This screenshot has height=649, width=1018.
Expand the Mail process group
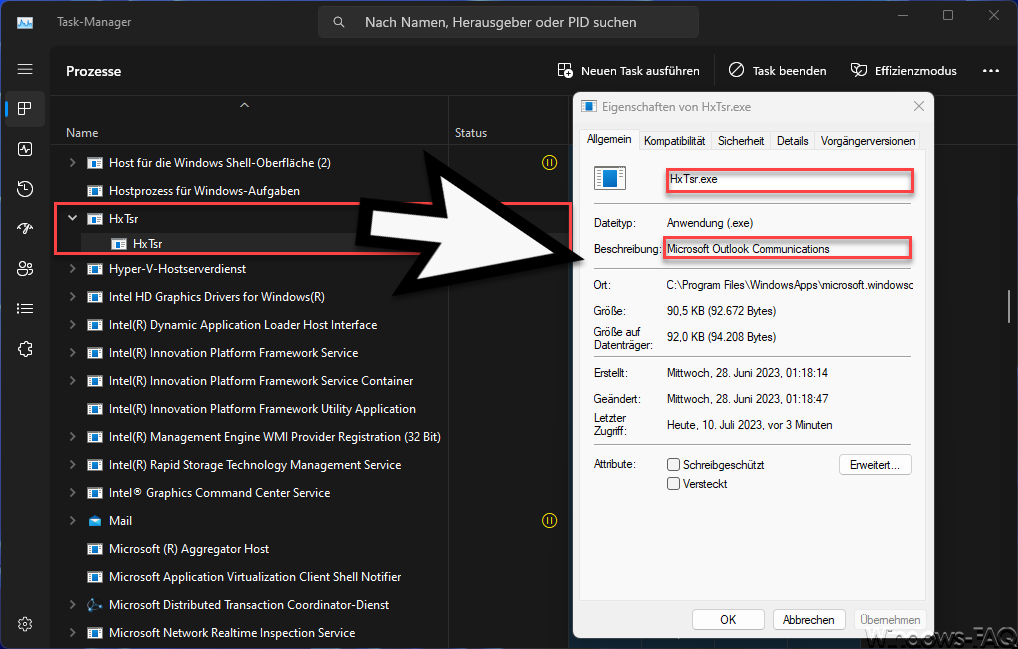73,520
